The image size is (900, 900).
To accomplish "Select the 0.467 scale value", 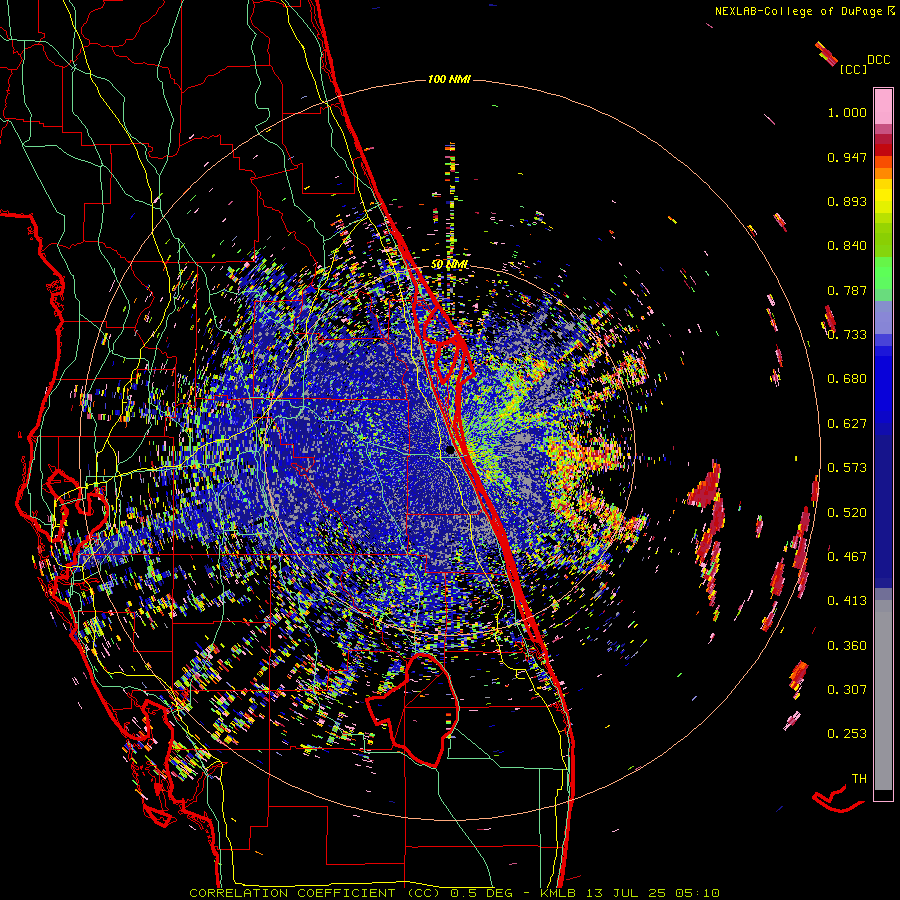I will (x=847, y=556).
